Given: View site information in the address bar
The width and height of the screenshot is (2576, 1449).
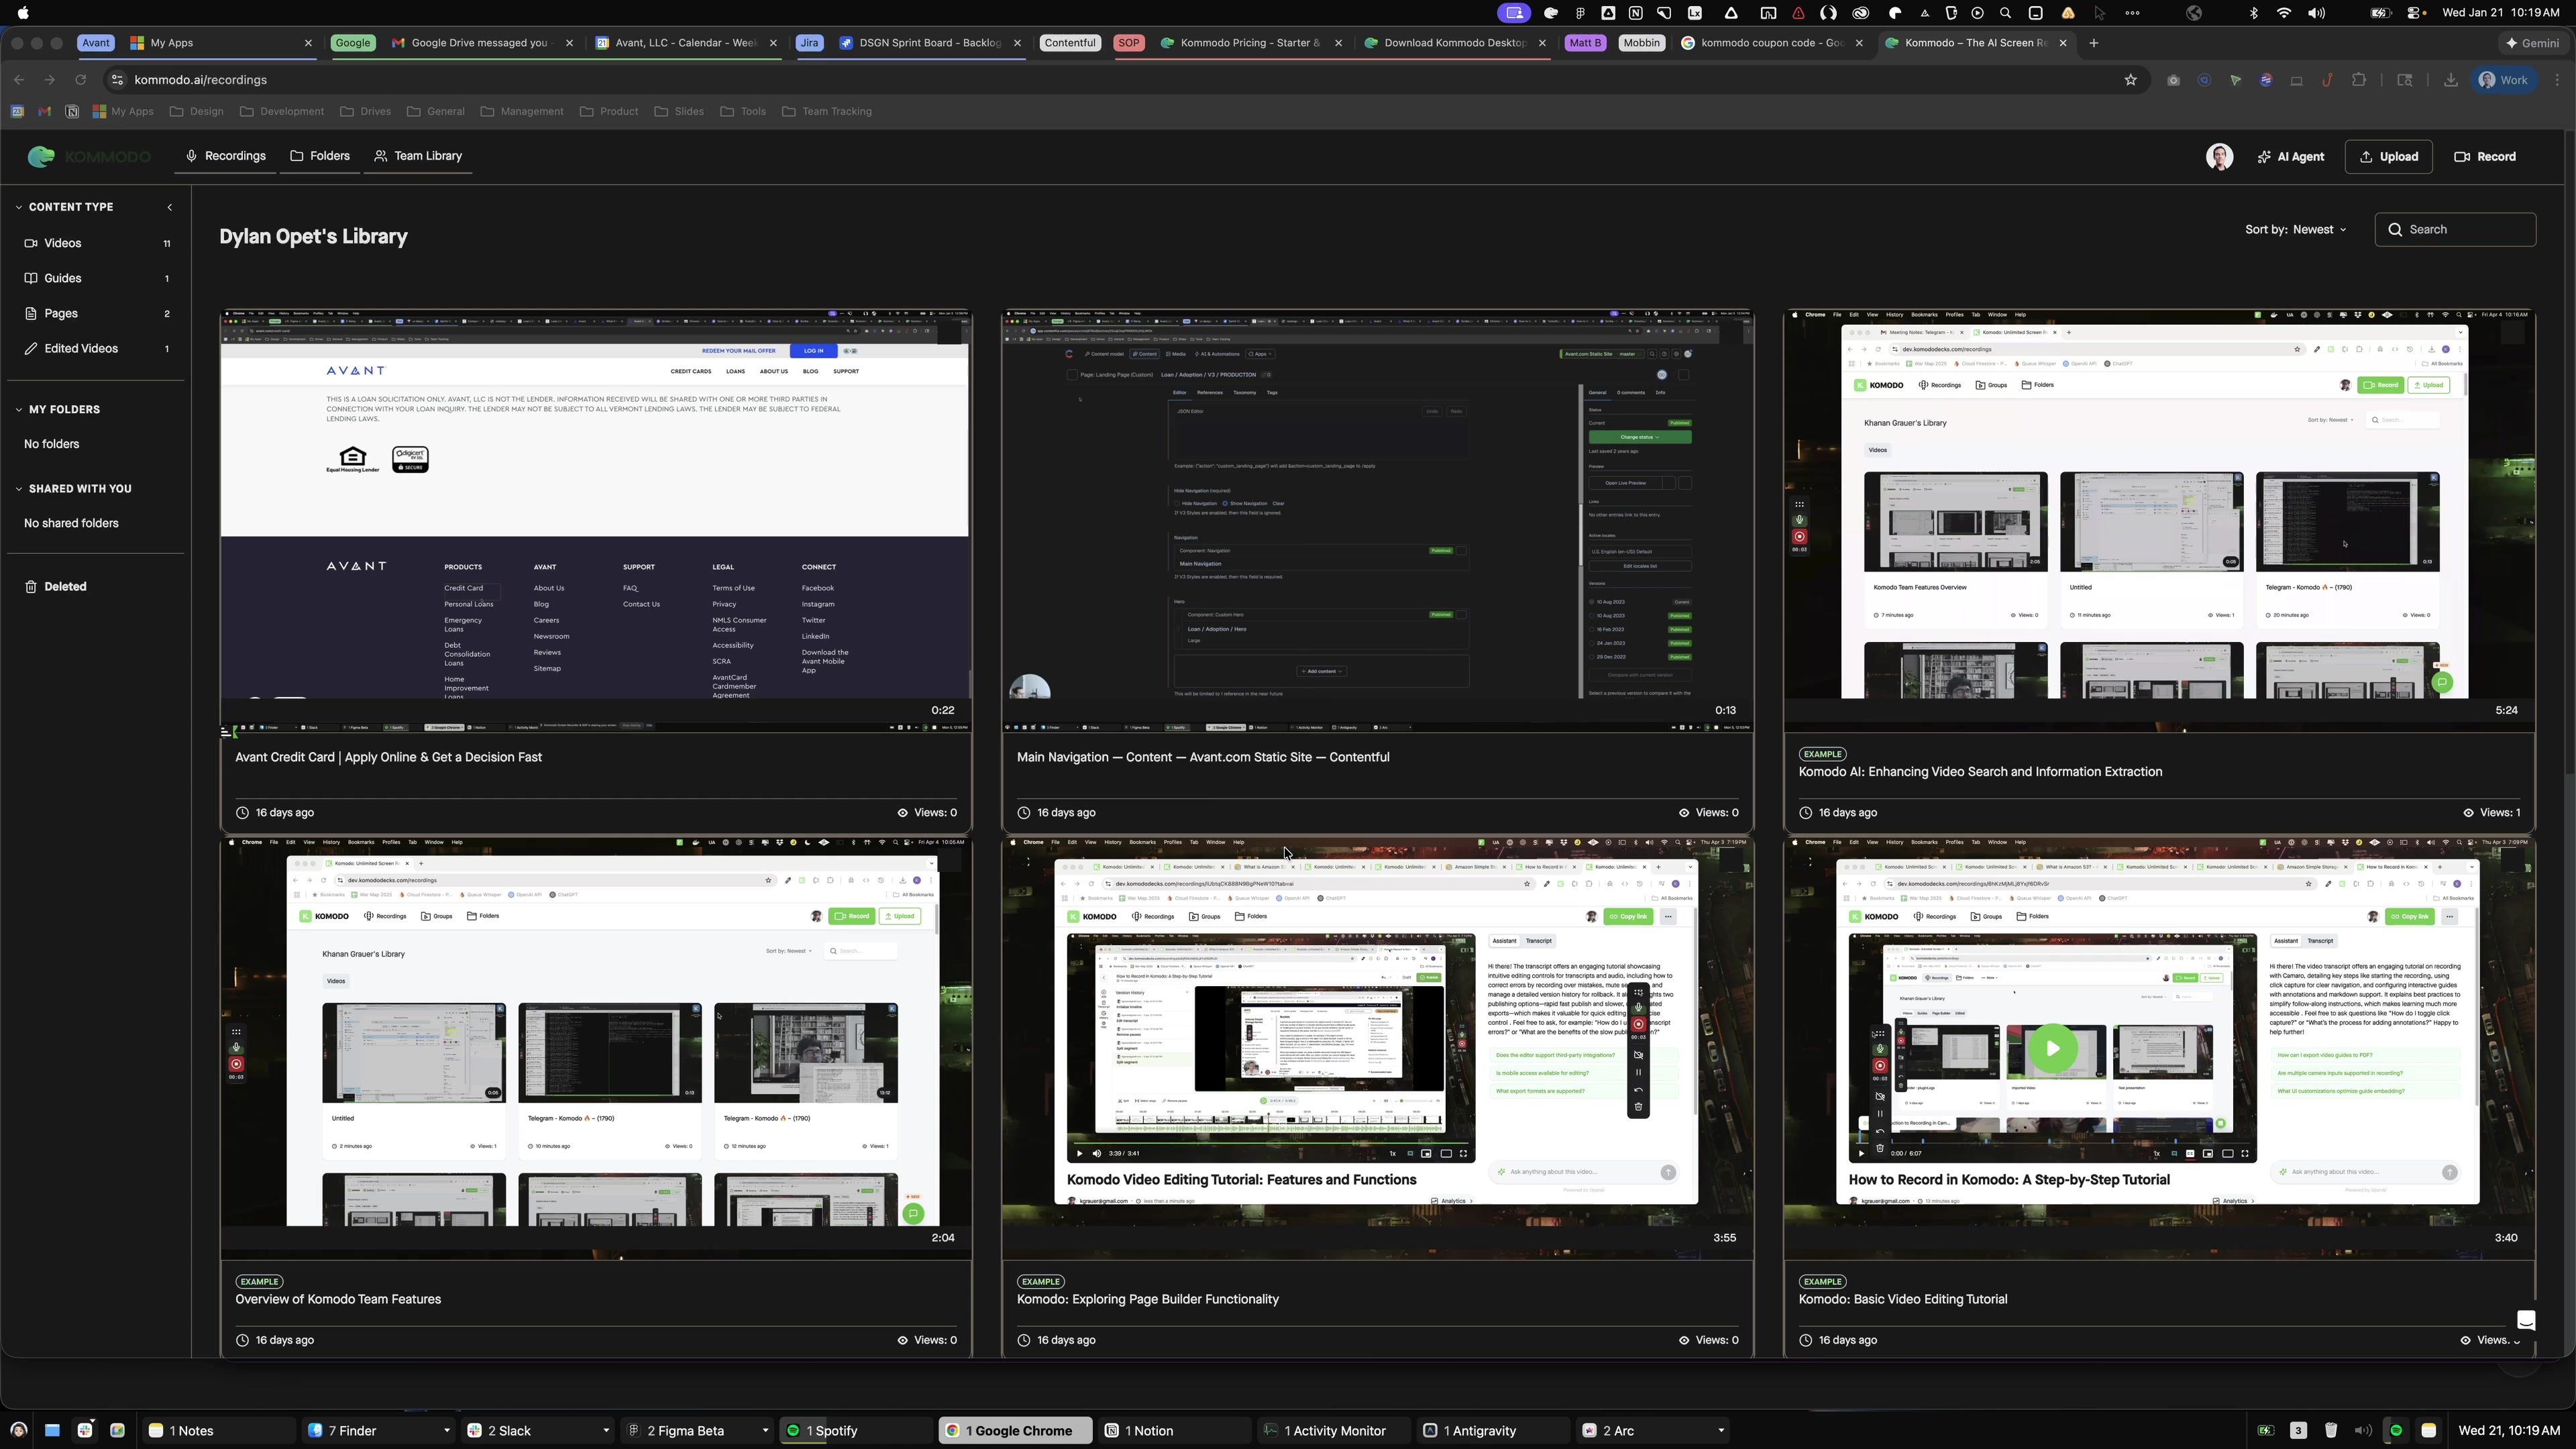Looking at the screenshot, I should (x=116, y=80).
